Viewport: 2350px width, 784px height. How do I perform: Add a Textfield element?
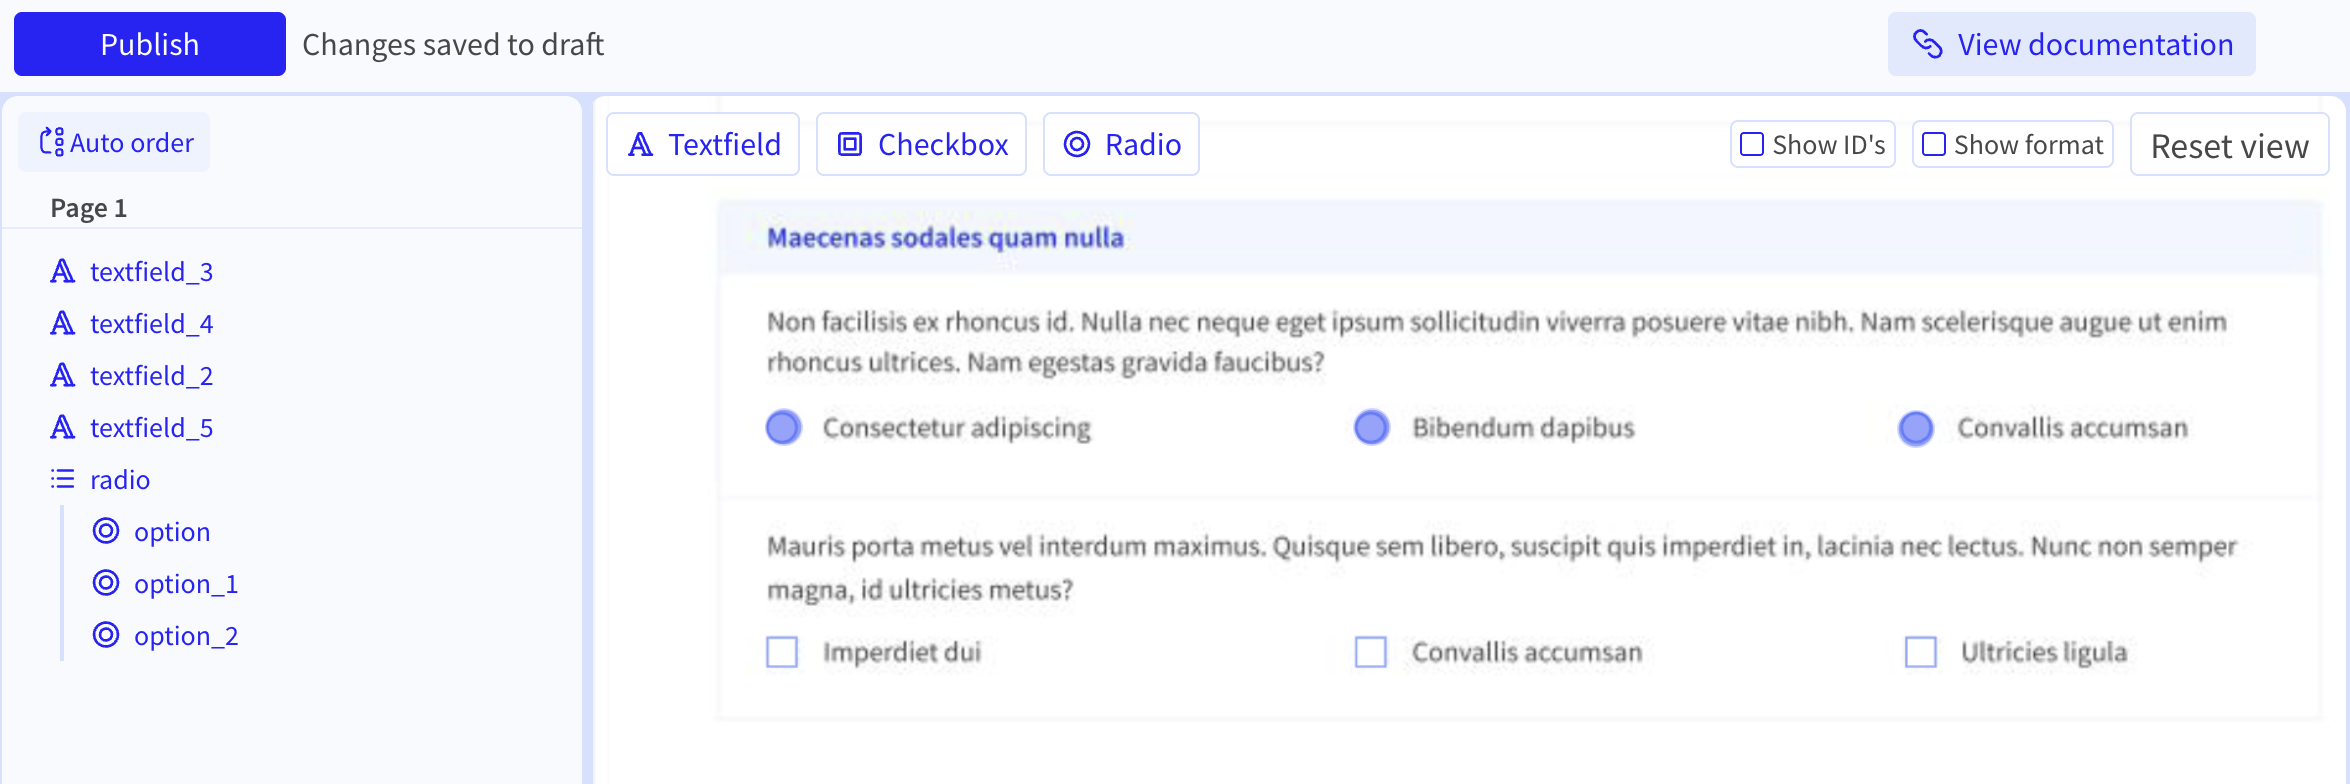pyautogui.click(x=703, y=144)
